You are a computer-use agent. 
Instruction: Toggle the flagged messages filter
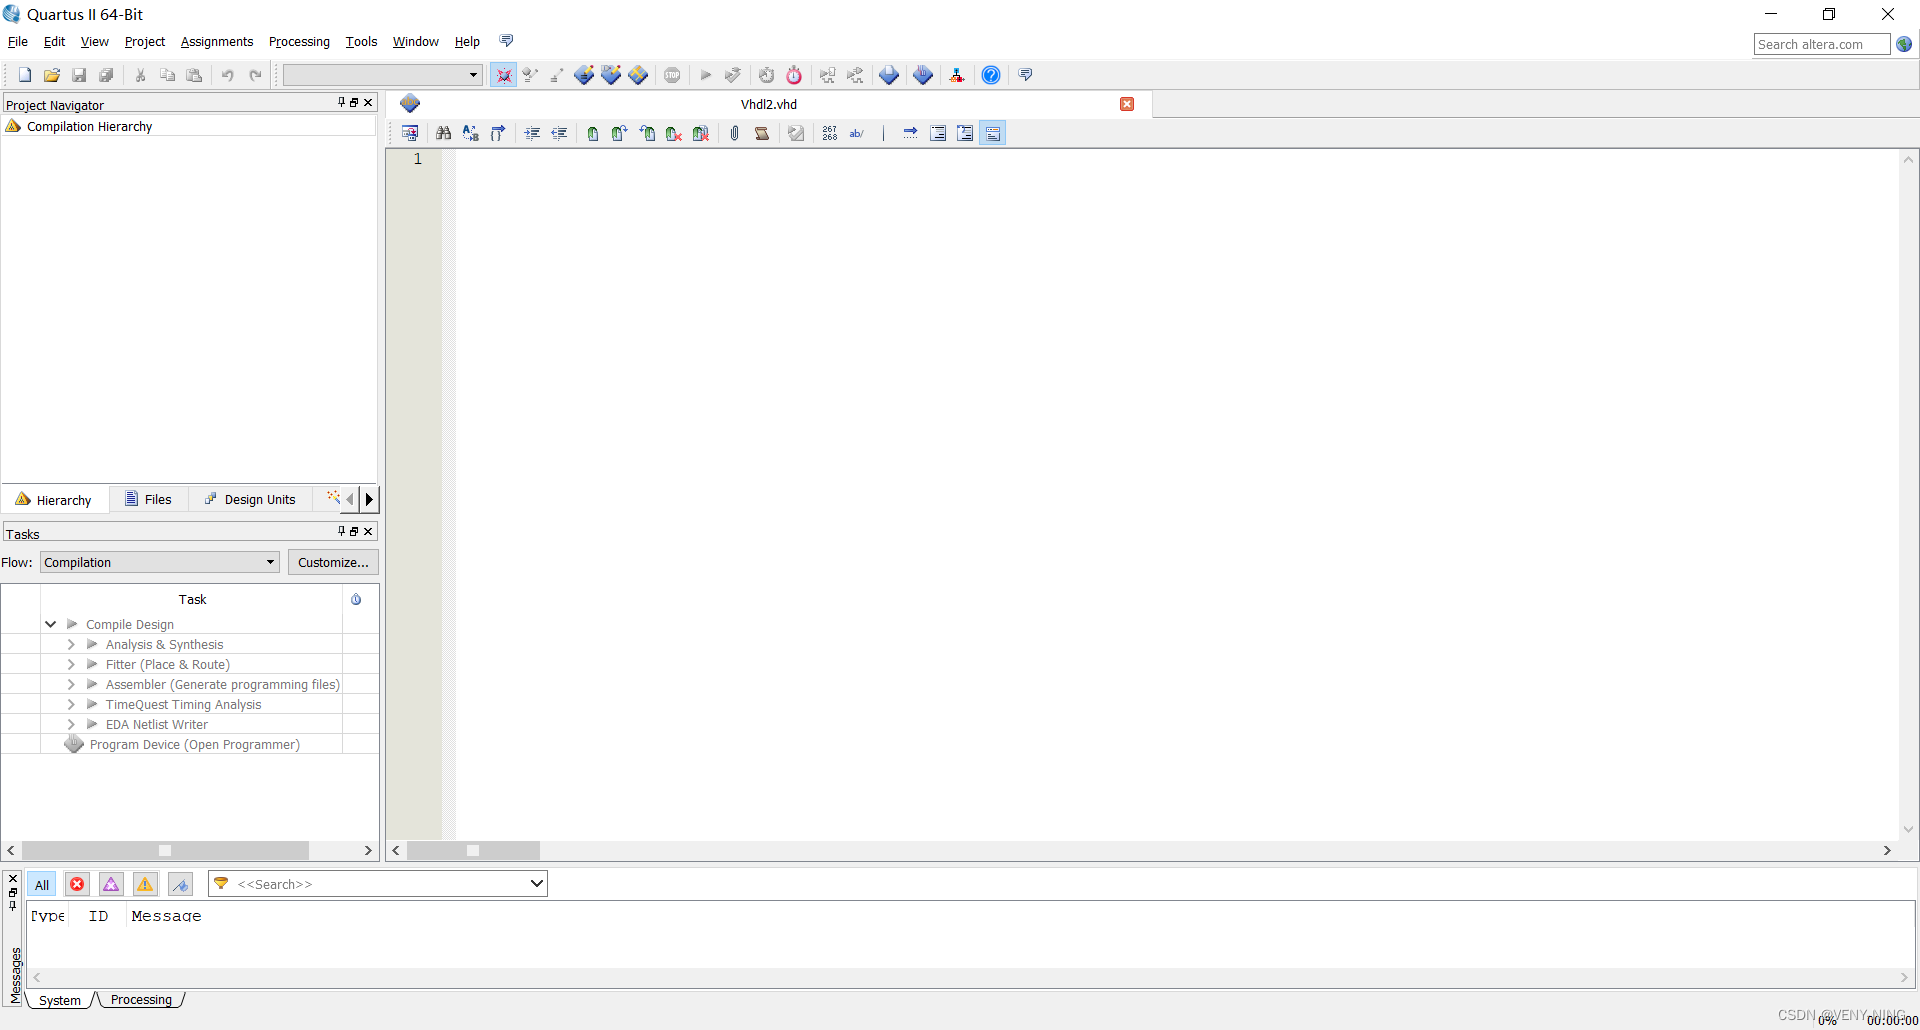(180, 884)
